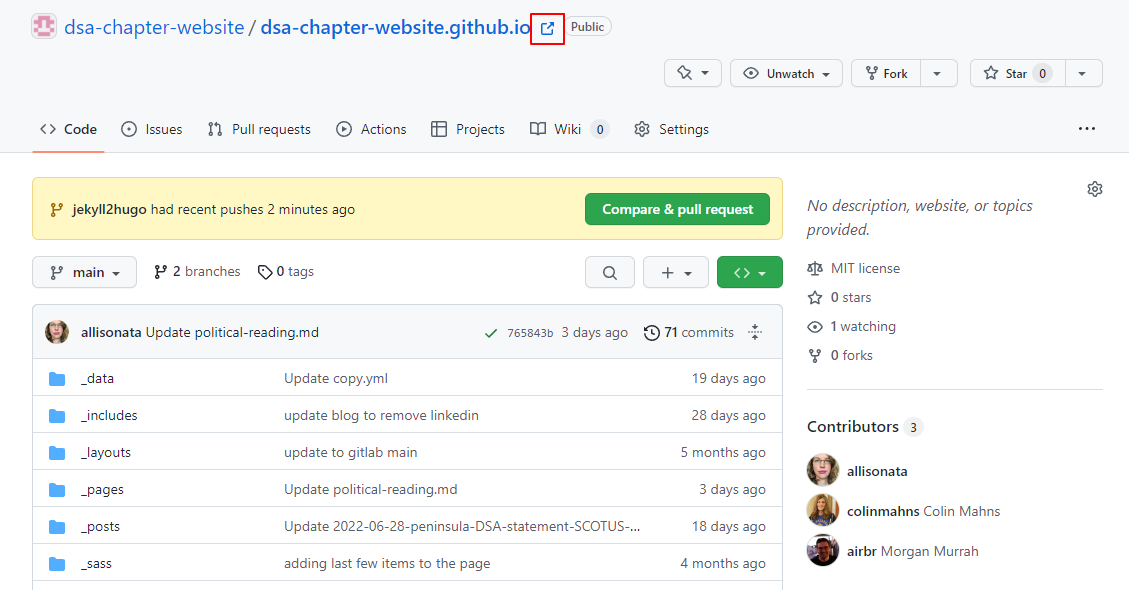
Task: Open the Projects tab
Action: click(x=468, y=129)
